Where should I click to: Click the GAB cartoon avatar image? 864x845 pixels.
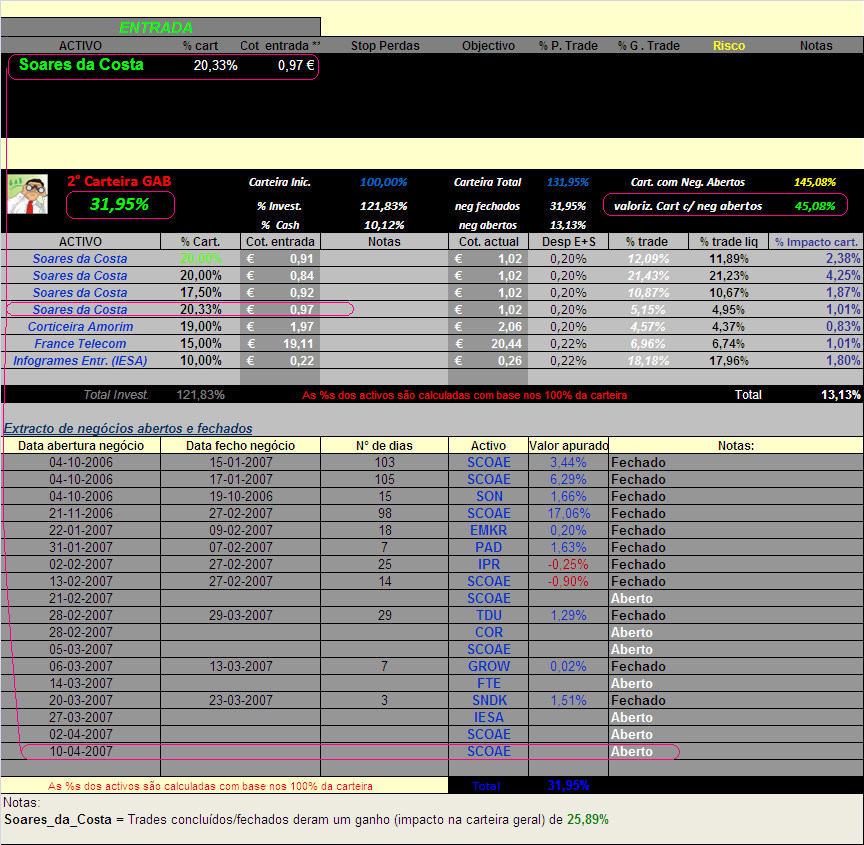[28, 194]
